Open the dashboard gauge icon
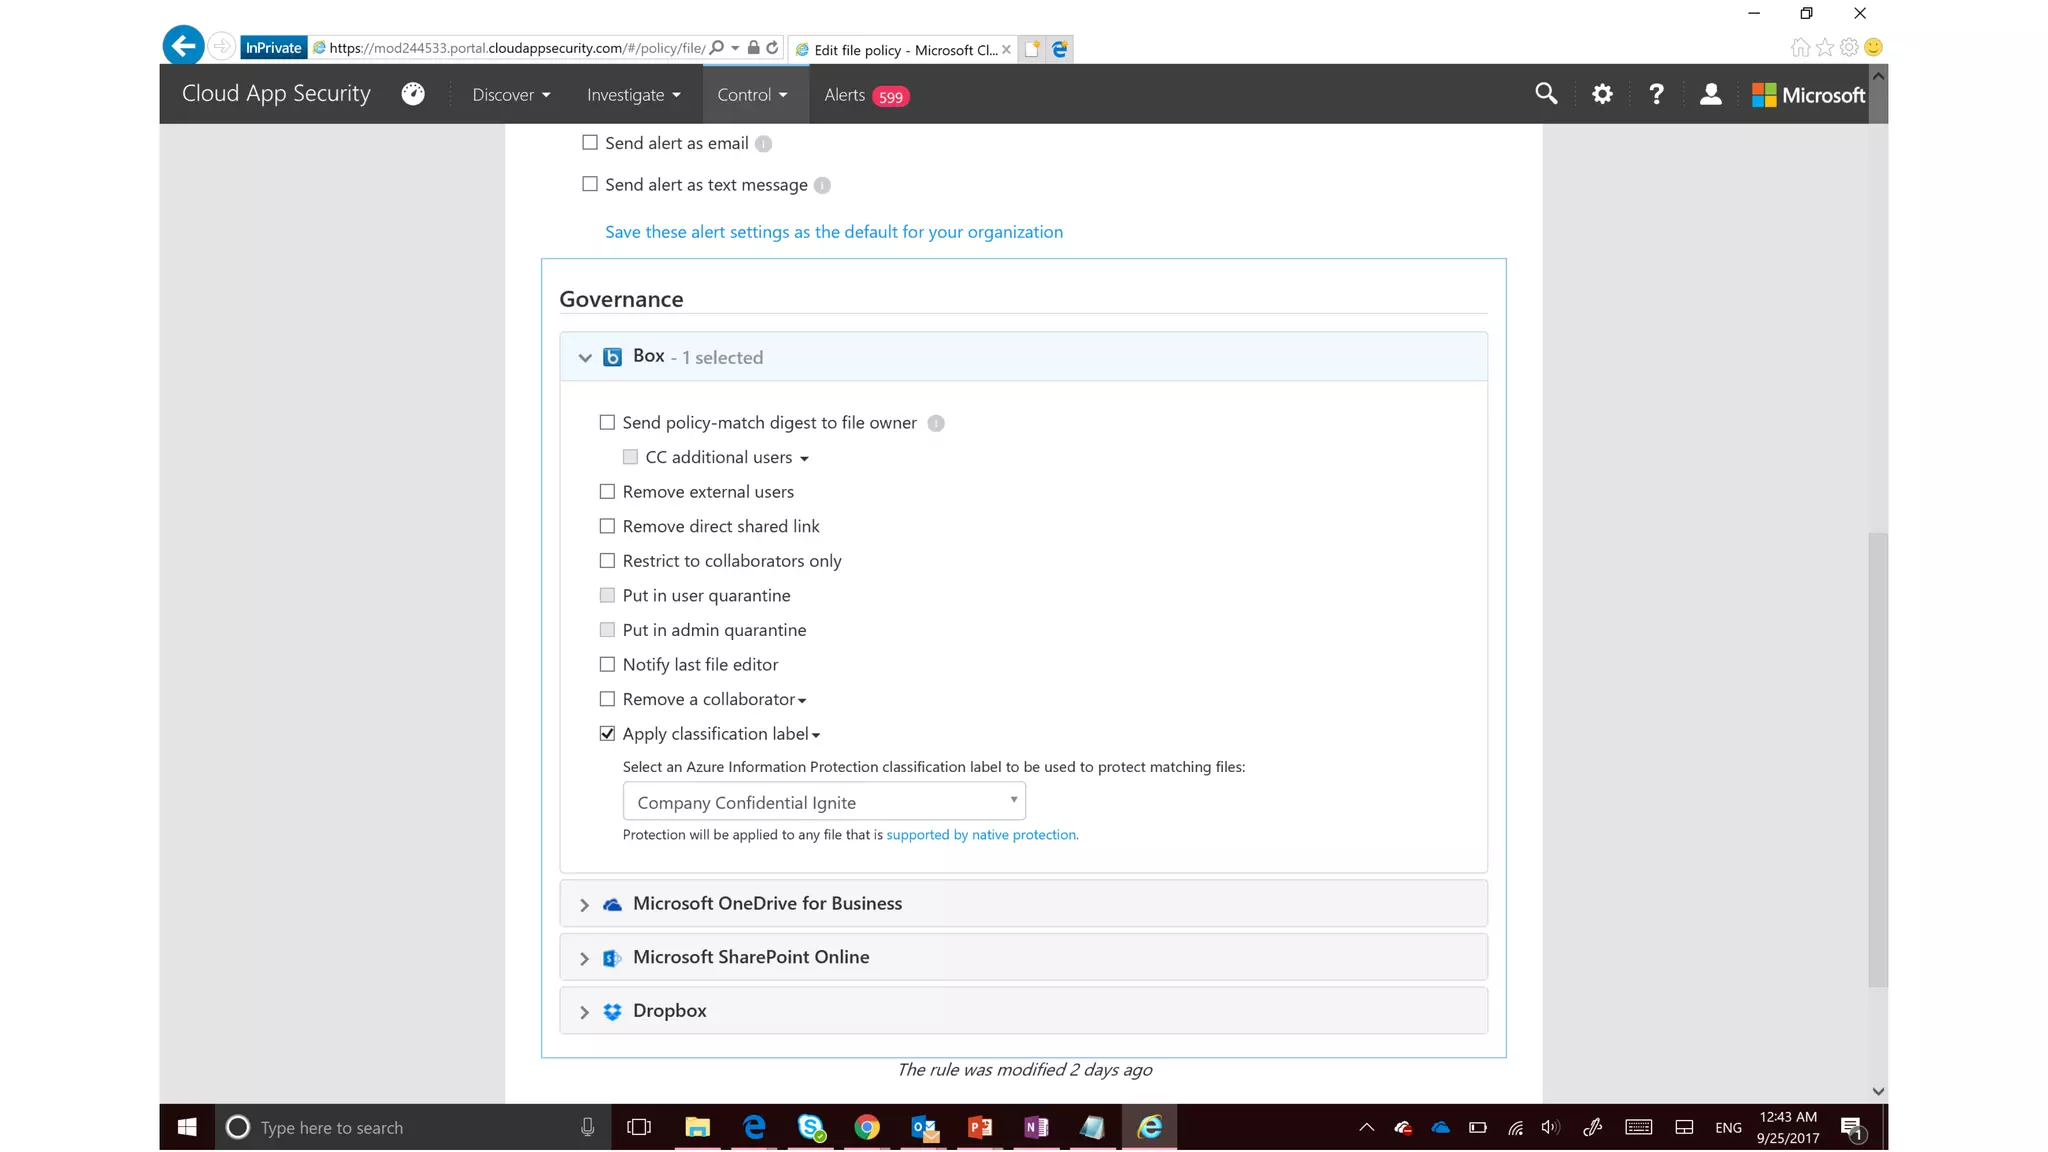Viewport: 2048px width, 1152px height. click(413, 94)
